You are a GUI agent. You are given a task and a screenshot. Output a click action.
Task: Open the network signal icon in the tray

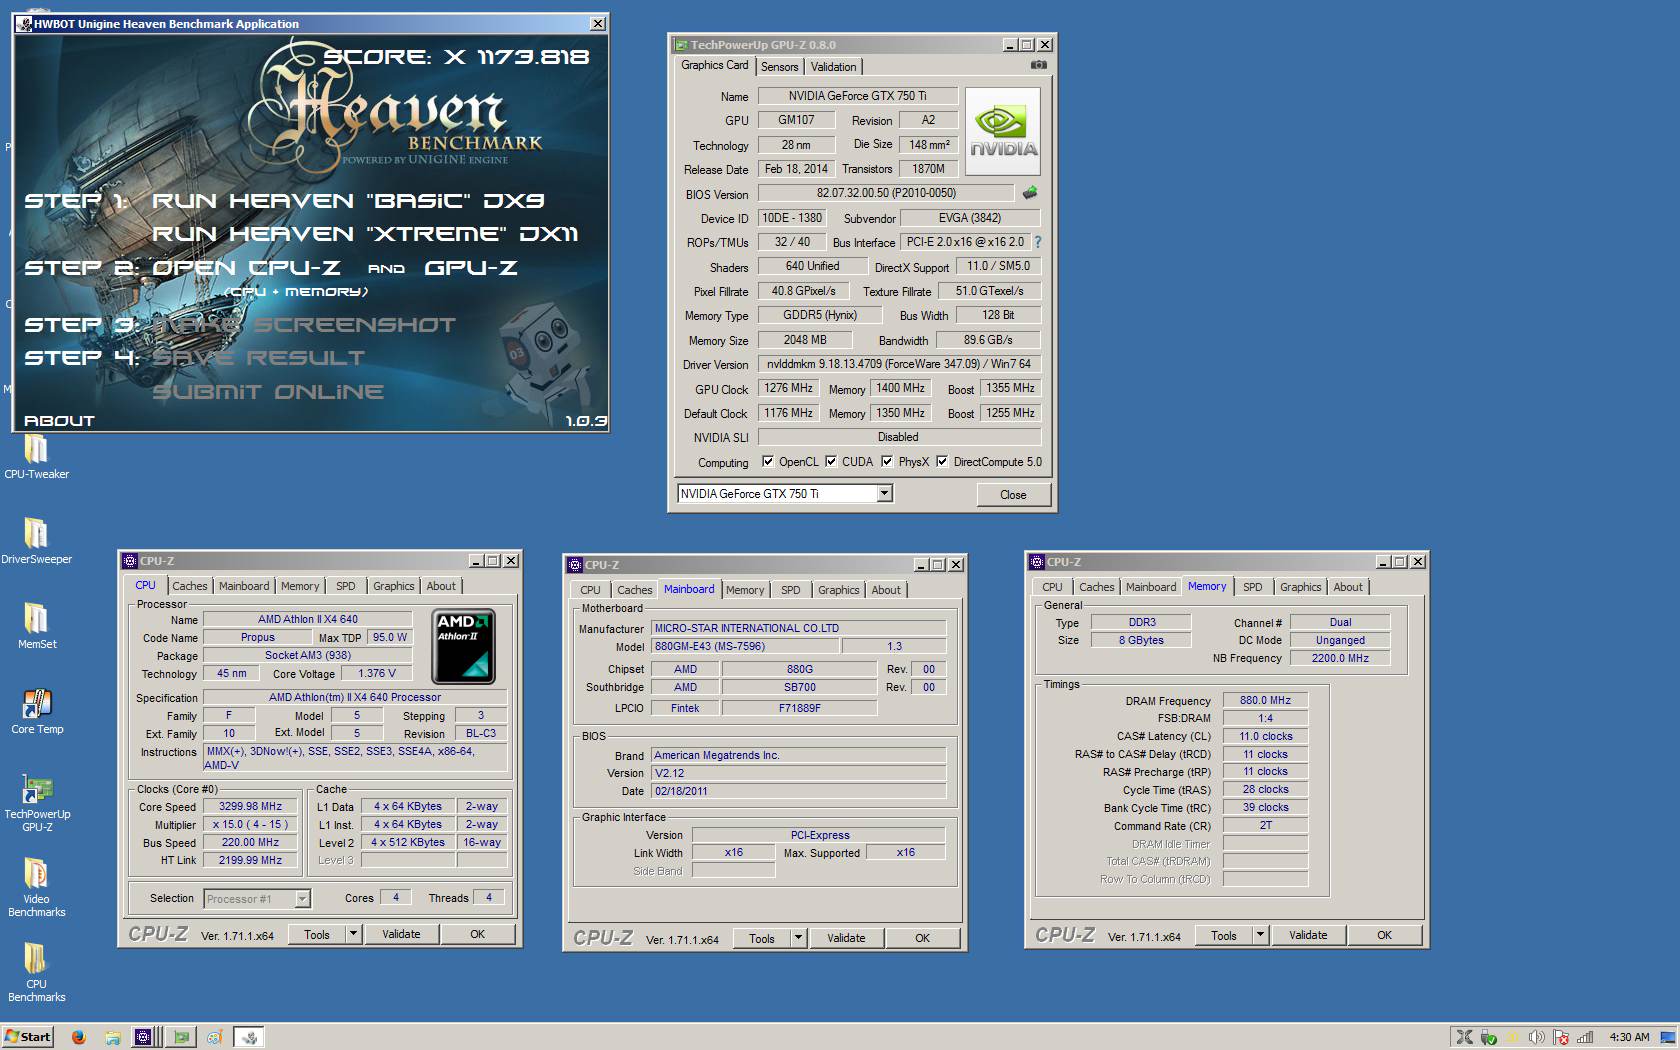point(1585,1037)
